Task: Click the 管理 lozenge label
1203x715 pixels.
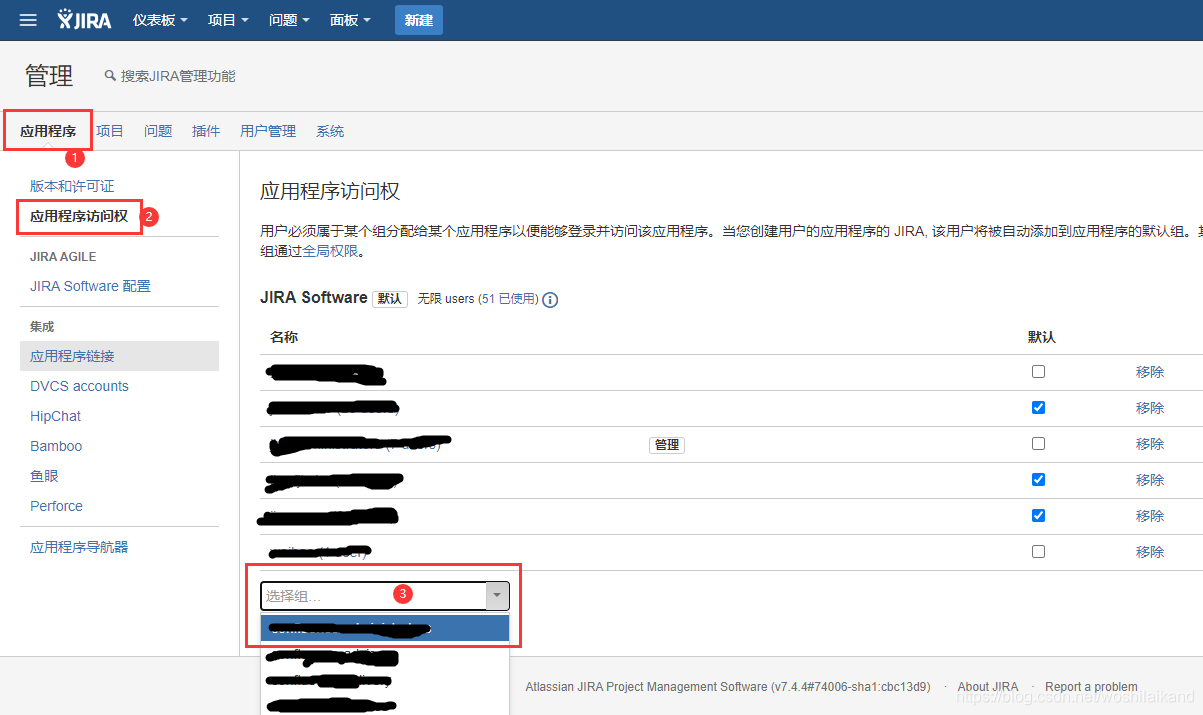Action: click(667, 445)
